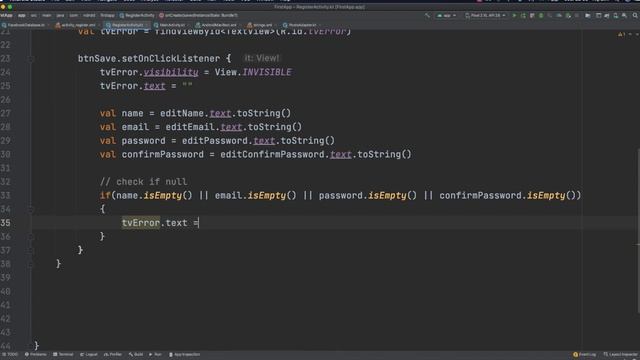
Task: Click 'val name' declaration on line 27
Action: click(x=122, y=113)
